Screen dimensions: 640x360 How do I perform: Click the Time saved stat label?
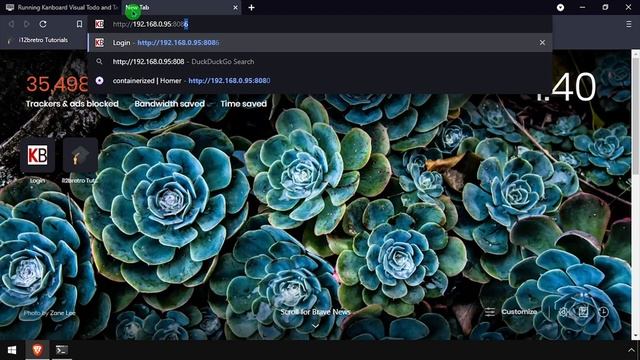[x=243, y=104]
